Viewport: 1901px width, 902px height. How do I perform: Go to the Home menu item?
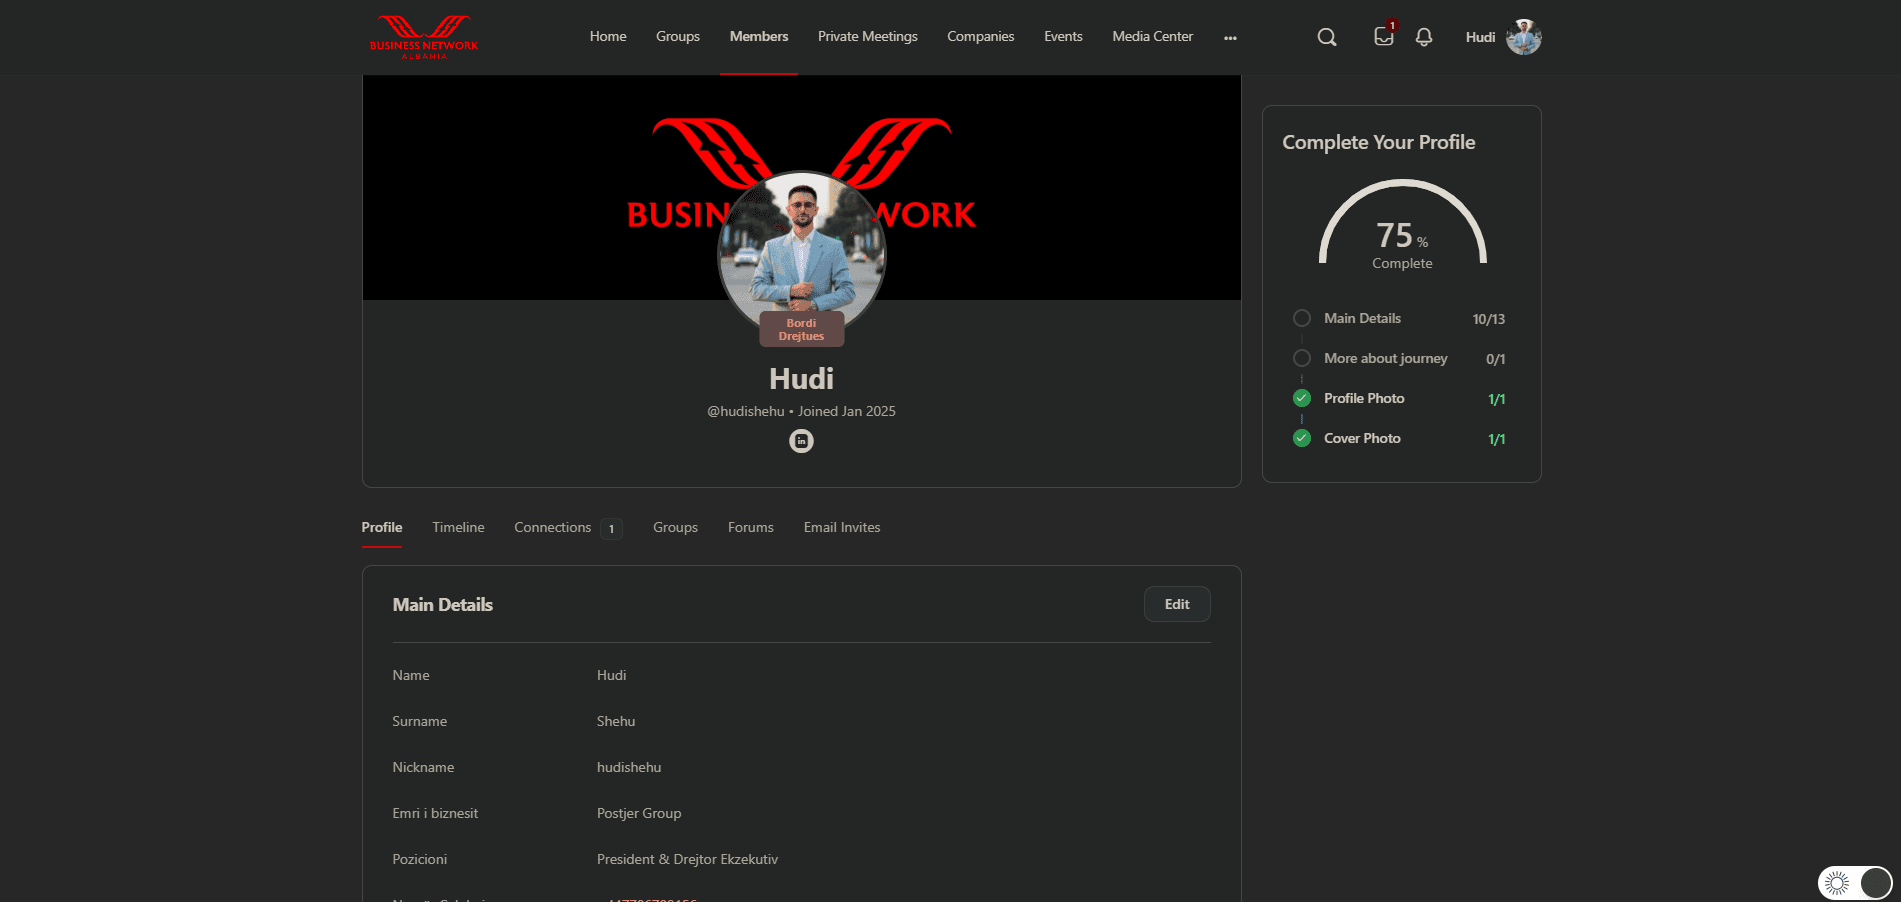(608, 36)
